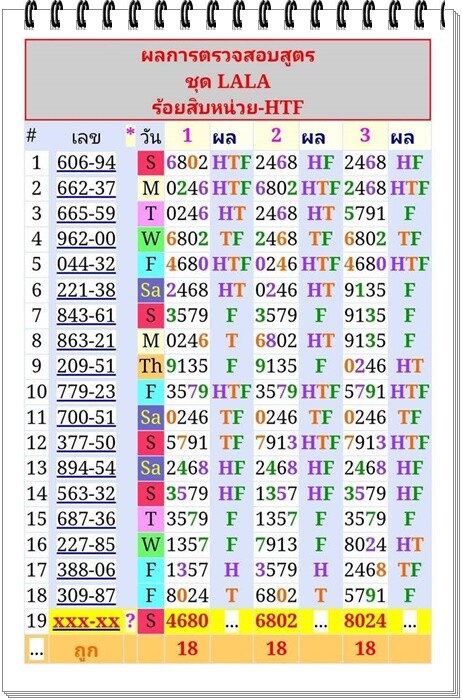Click the purple column 3 header
This screenshot has width=462, height=700.
point(365,135)
